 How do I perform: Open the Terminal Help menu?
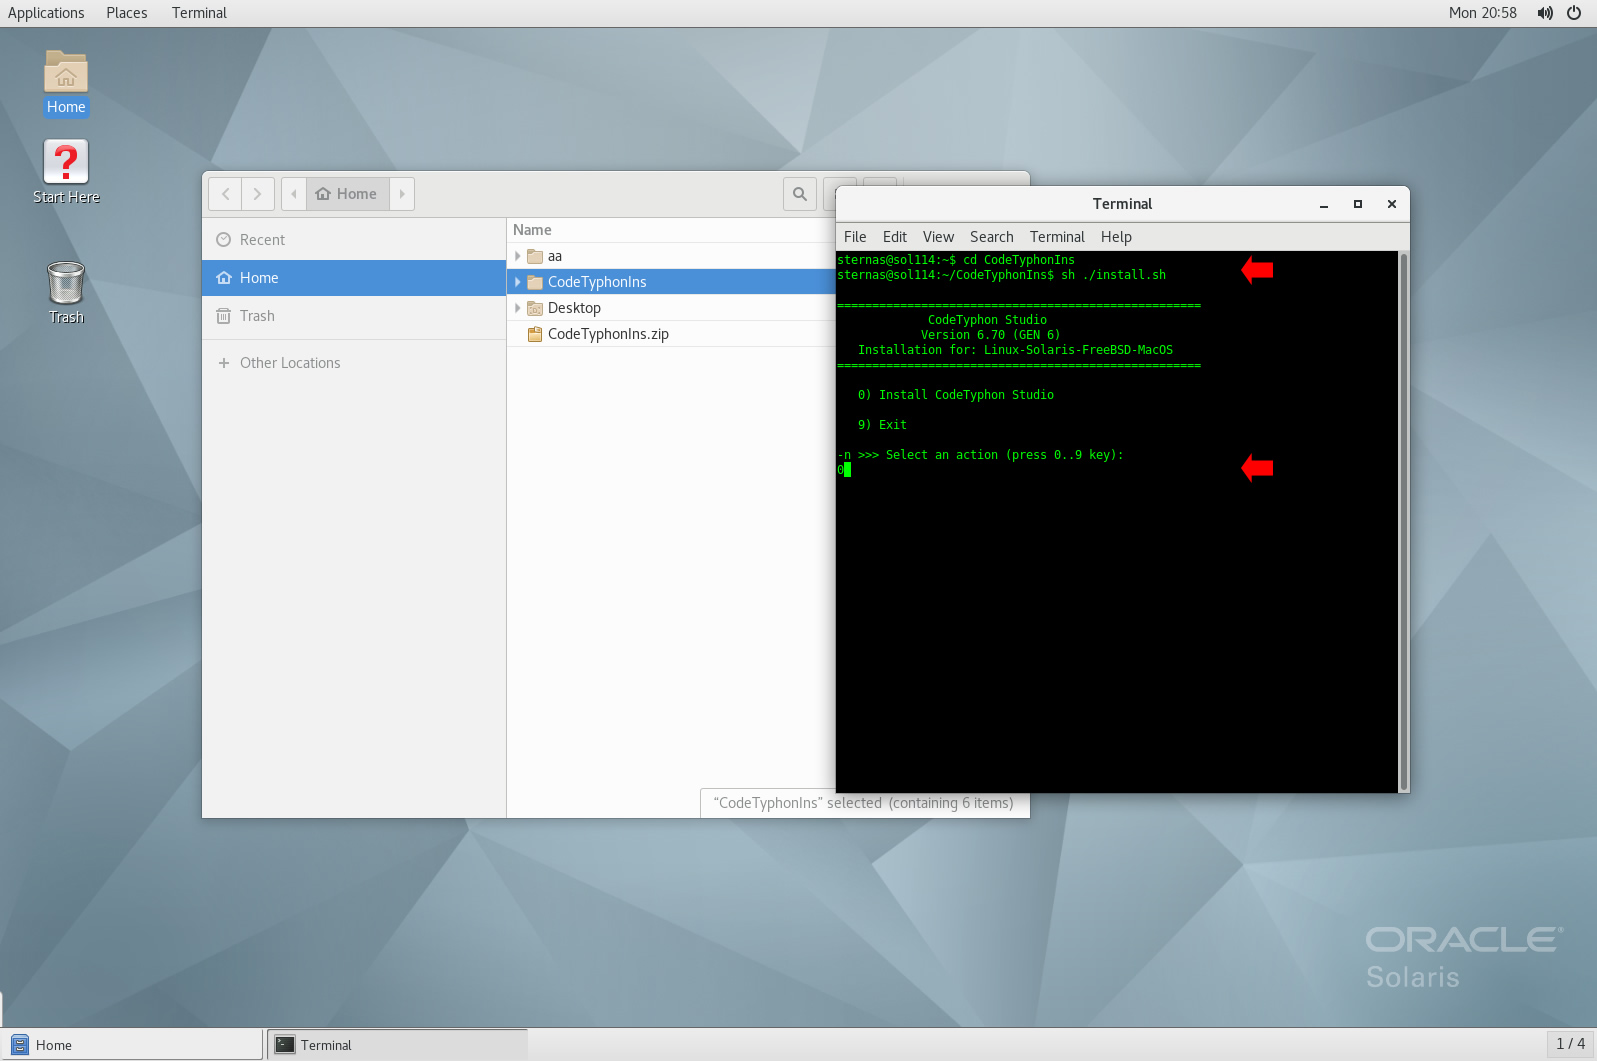(x=1116, y=237)
